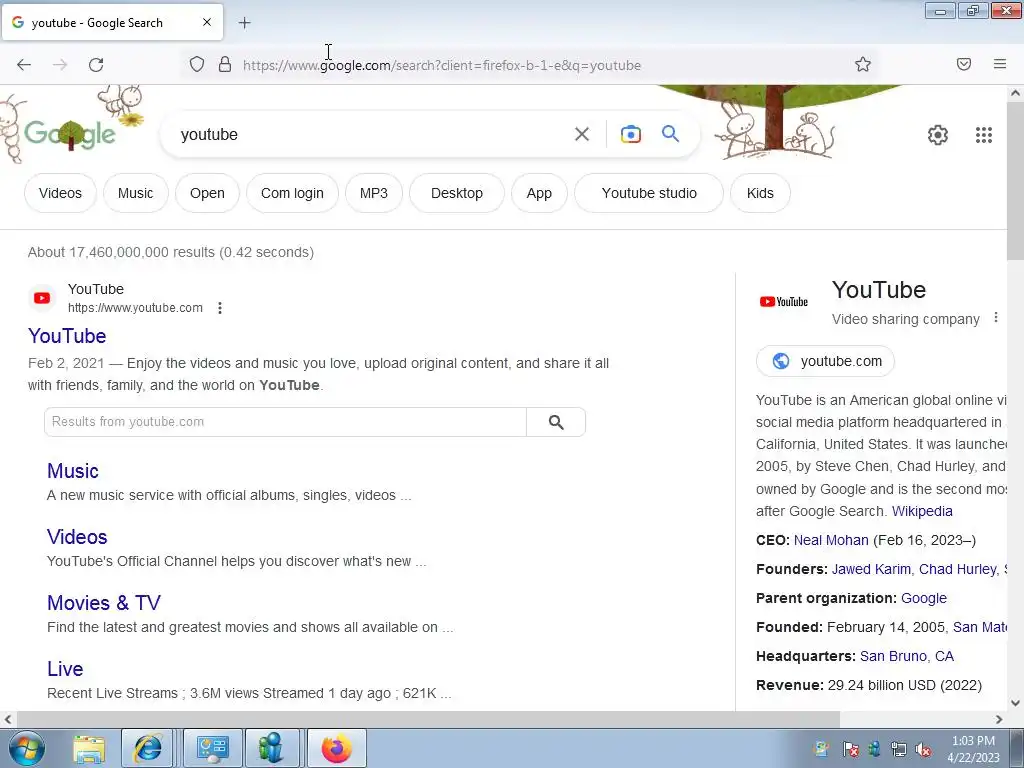Click the horizontal scrollbar left arrow
Image resolution: width=1024 pixels, height=768 pixels.
pos(7,719)
